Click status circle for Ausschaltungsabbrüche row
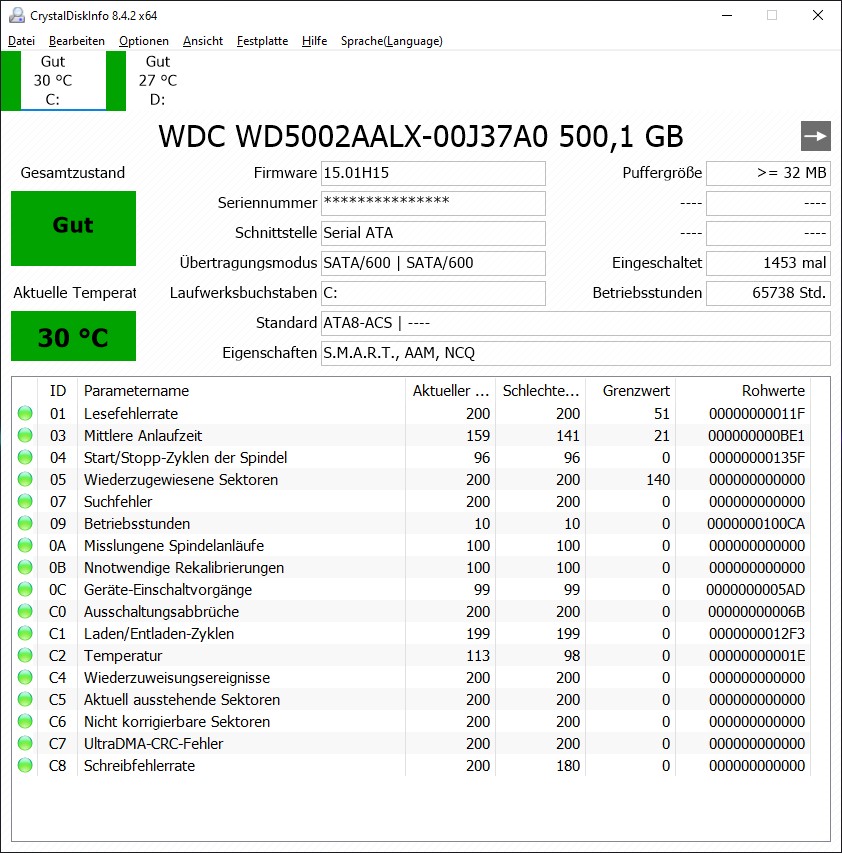 tap(25, 611)
